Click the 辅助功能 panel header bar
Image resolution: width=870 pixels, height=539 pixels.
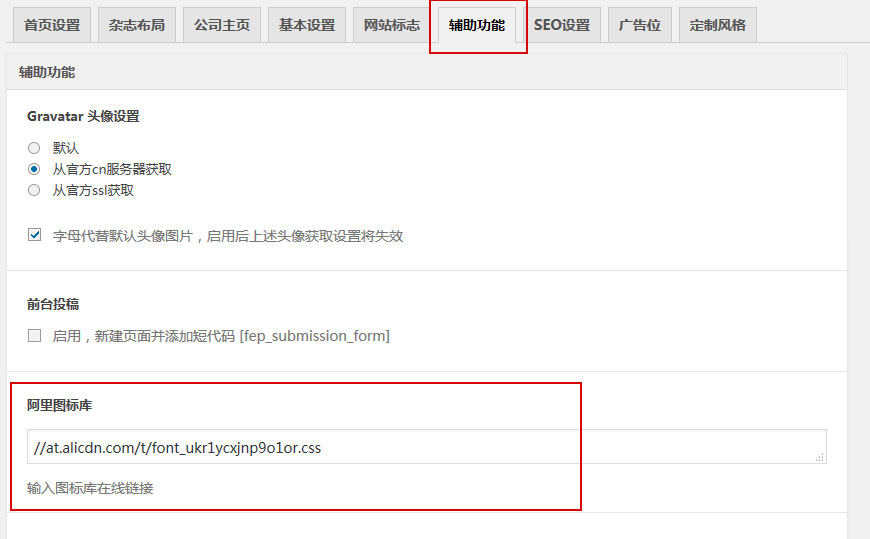click(427, 72)
